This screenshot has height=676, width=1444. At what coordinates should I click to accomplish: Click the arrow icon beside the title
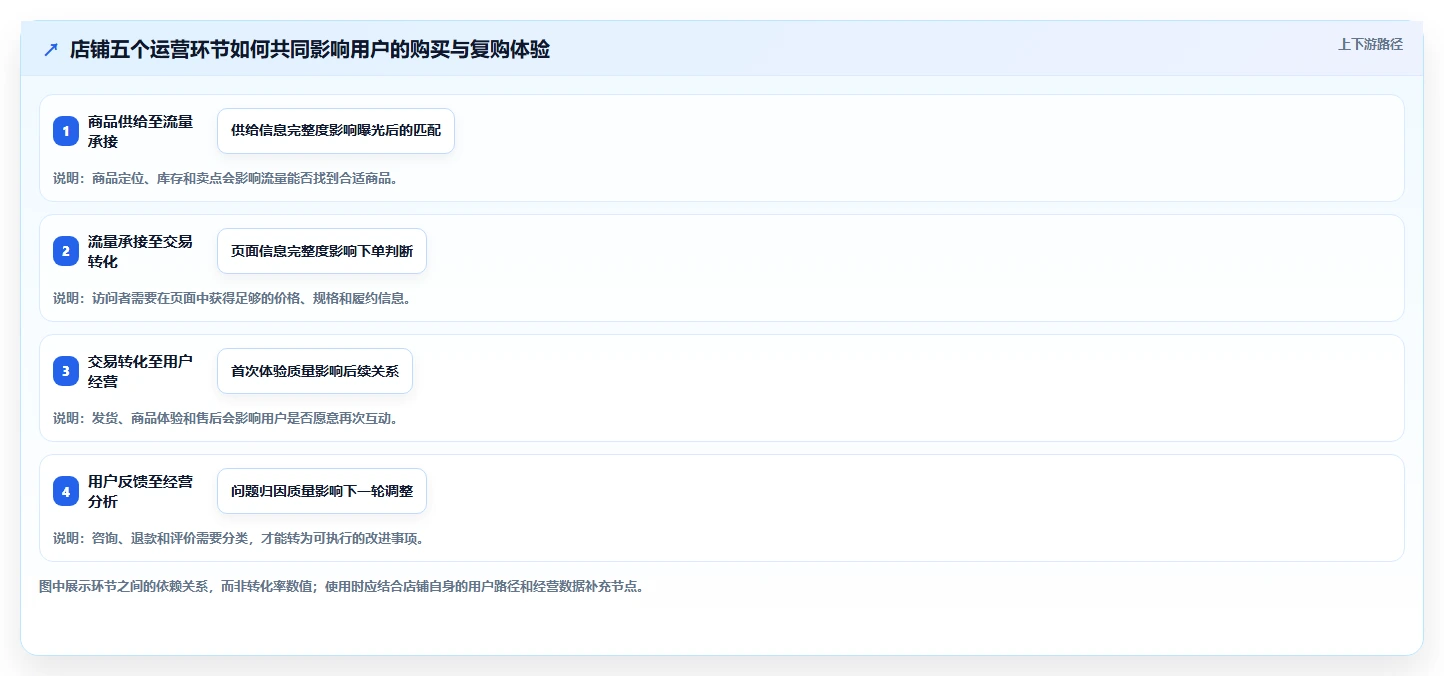51,49
